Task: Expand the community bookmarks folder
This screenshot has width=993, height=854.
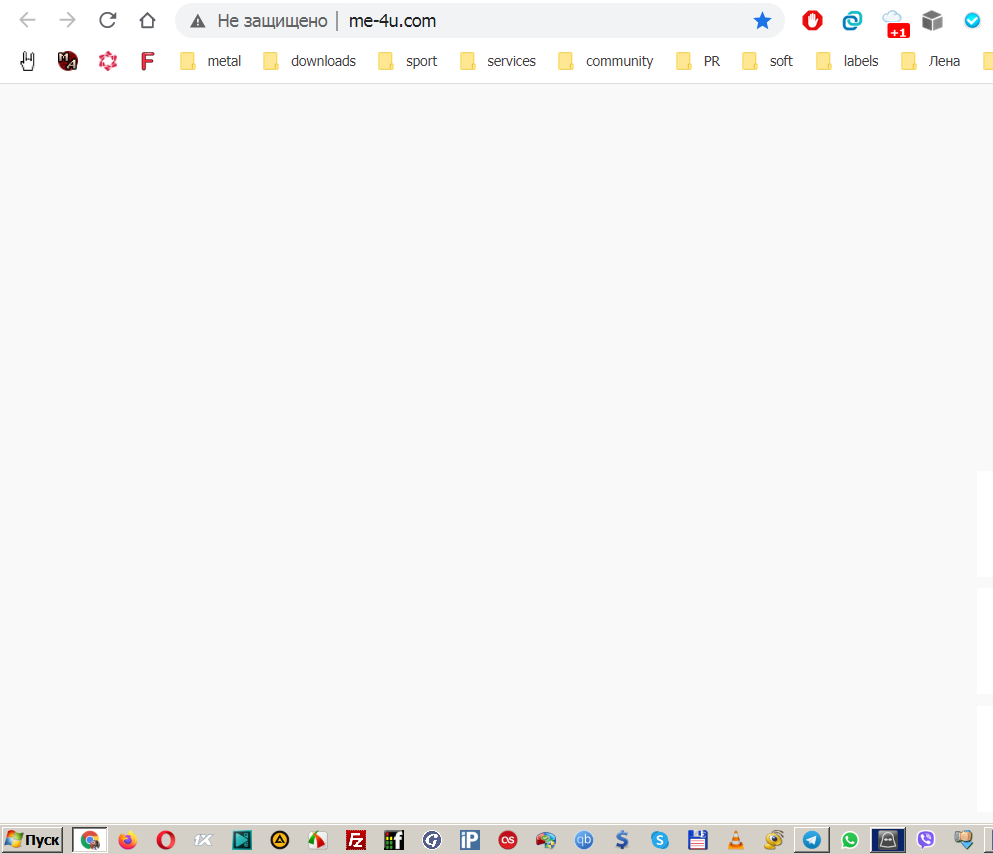Action: (x=605, y=61)
